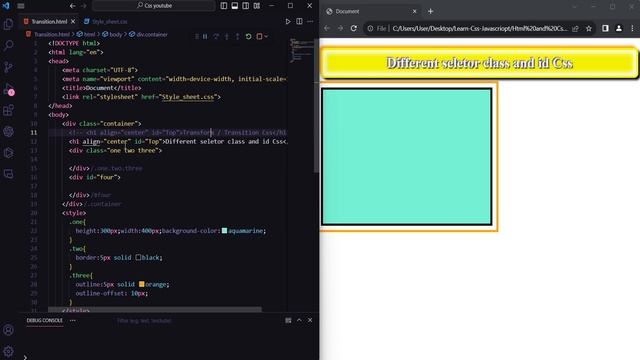Screen dimensions: 640x360
Task: Toggle the primary side bar layout
Action: pyautogui.click(x=224, y=6)
